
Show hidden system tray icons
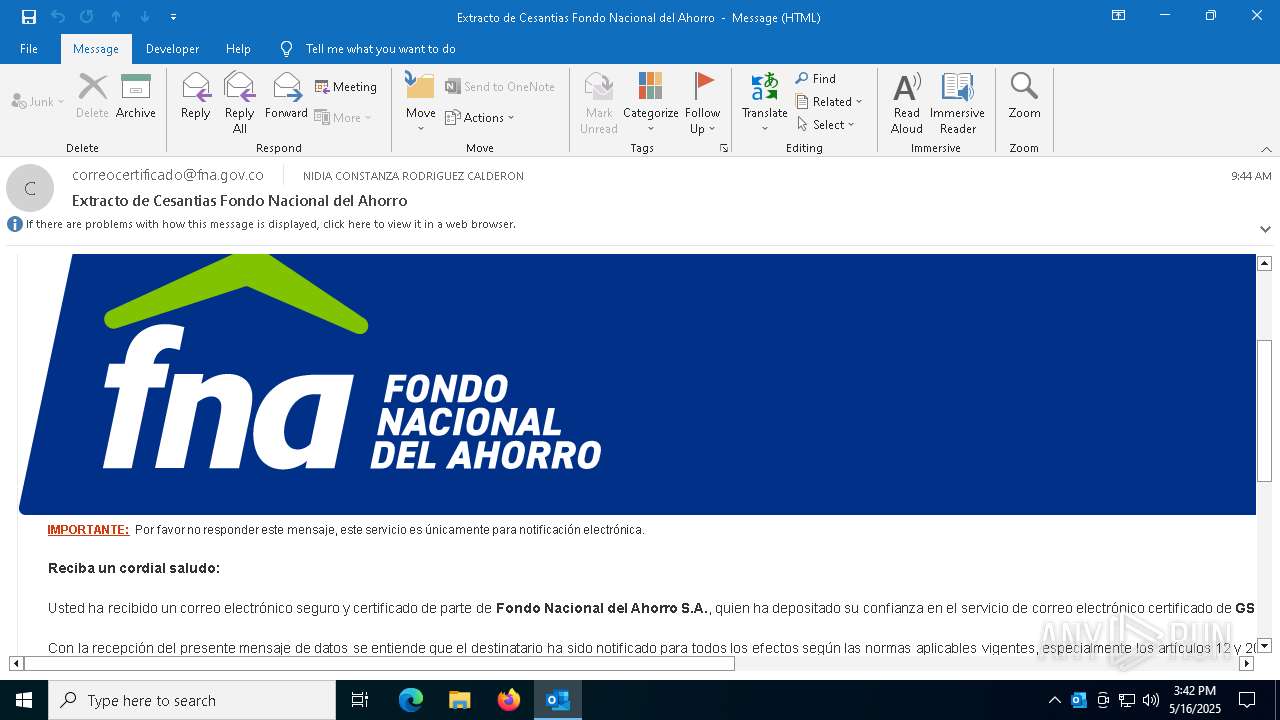point(1054,700)
